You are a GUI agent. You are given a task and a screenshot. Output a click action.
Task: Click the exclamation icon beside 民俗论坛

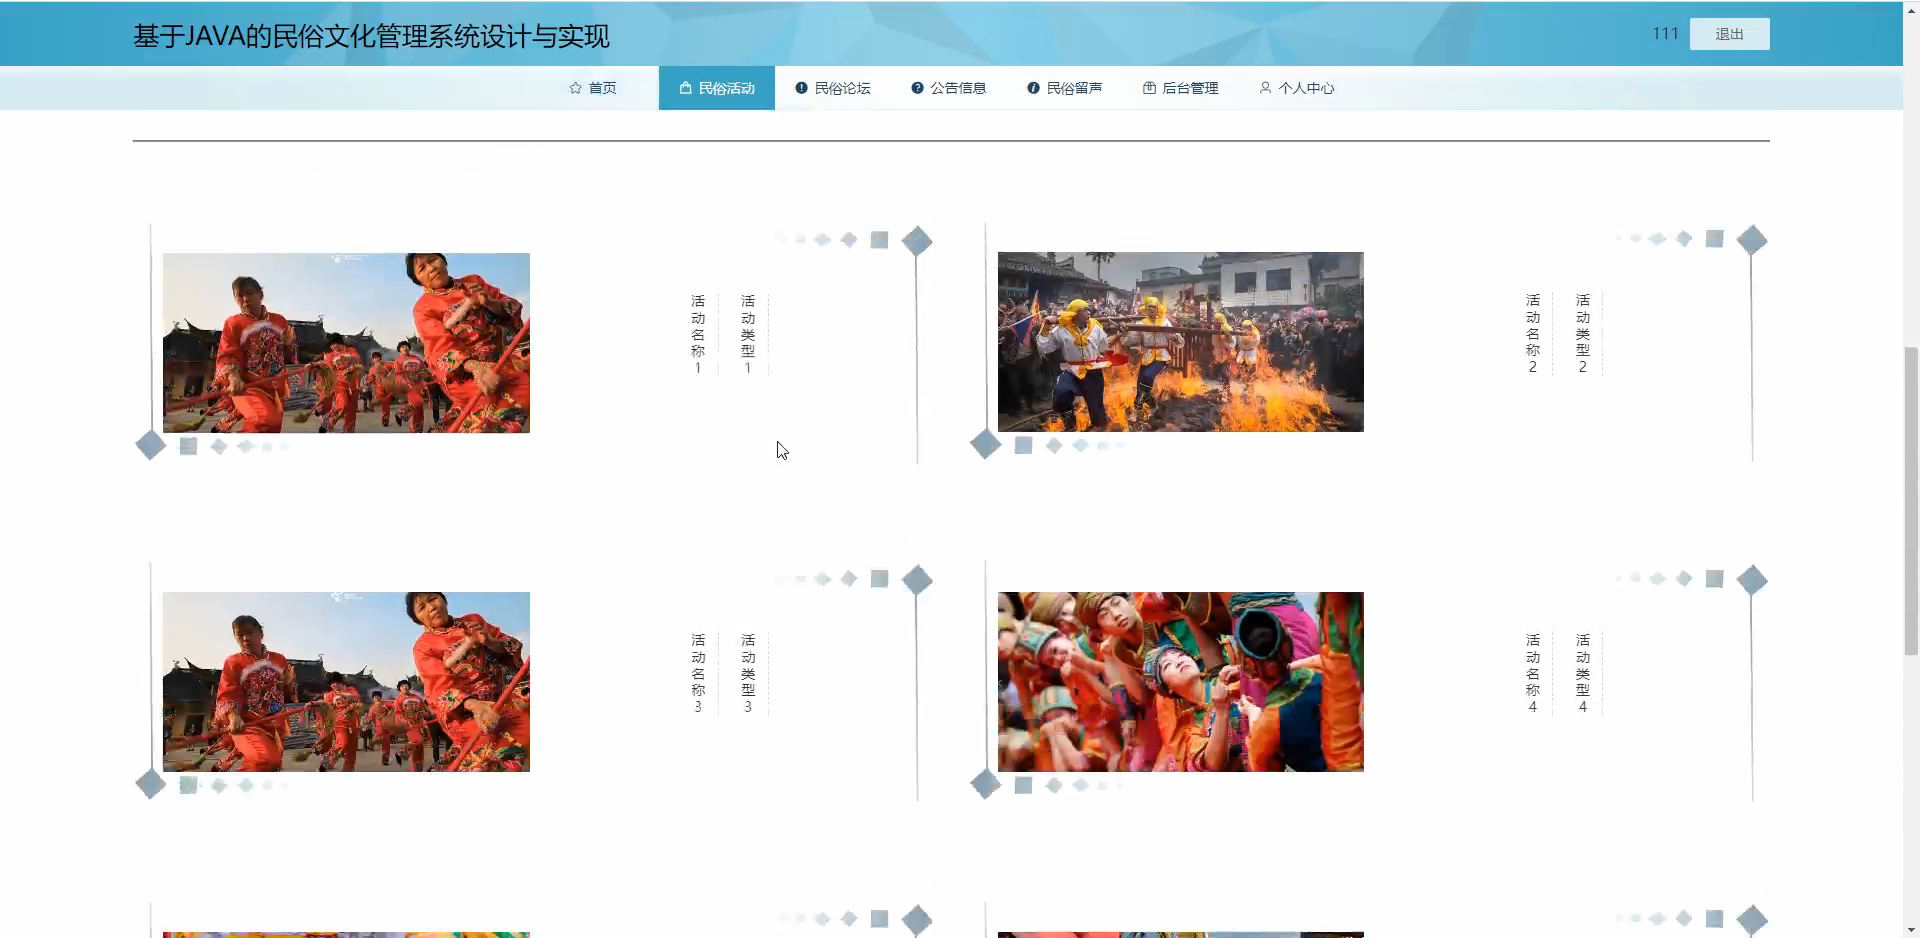pyautogui.click(x=801, y=88)
